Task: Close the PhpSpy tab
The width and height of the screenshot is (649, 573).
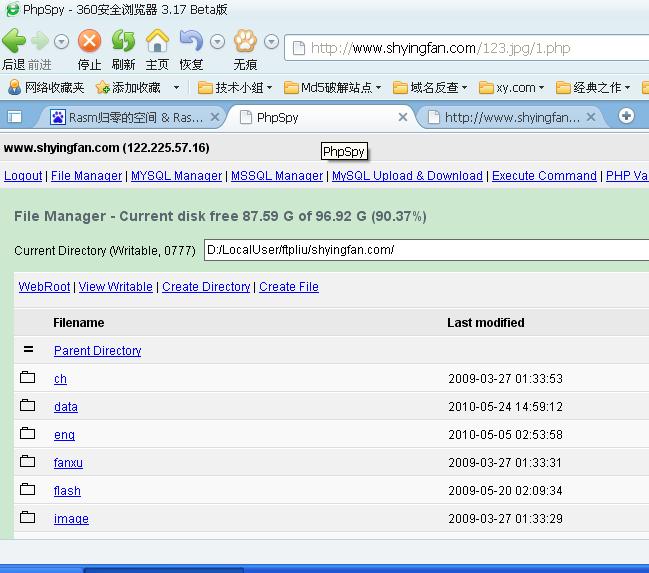Action: (x=403, y=117)
